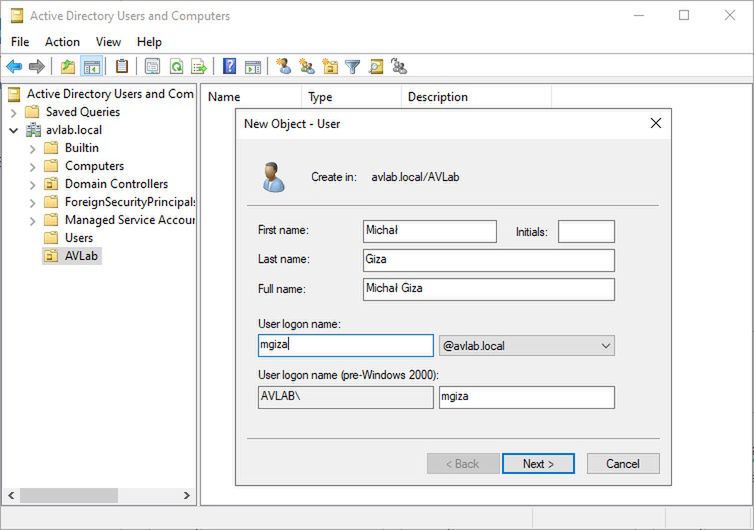Click the blue Back arrow in toolbar
754x530 pixels.
pyautogui.click(x=14, y=67)
